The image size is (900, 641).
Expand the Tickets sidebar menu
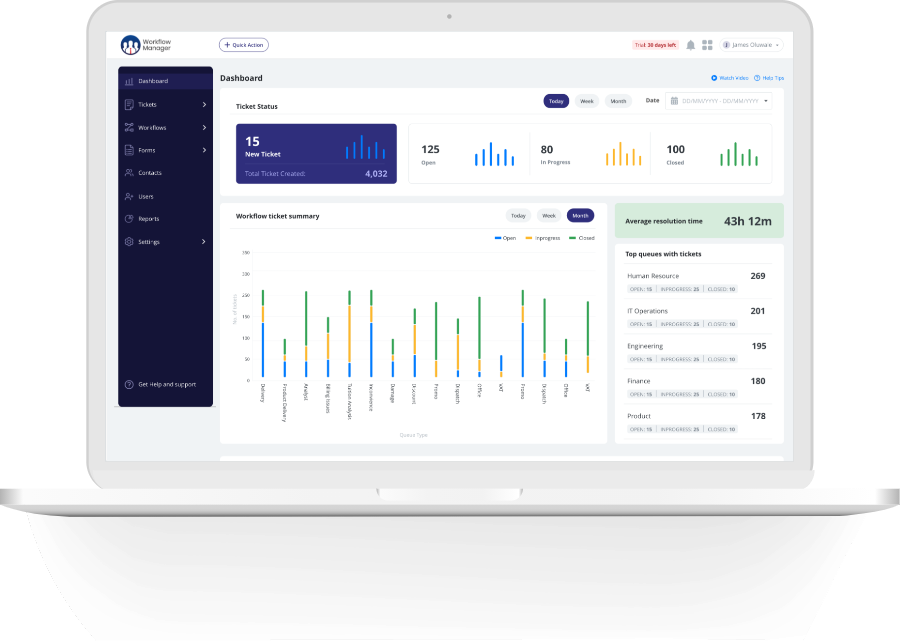(x=165, y=104)
